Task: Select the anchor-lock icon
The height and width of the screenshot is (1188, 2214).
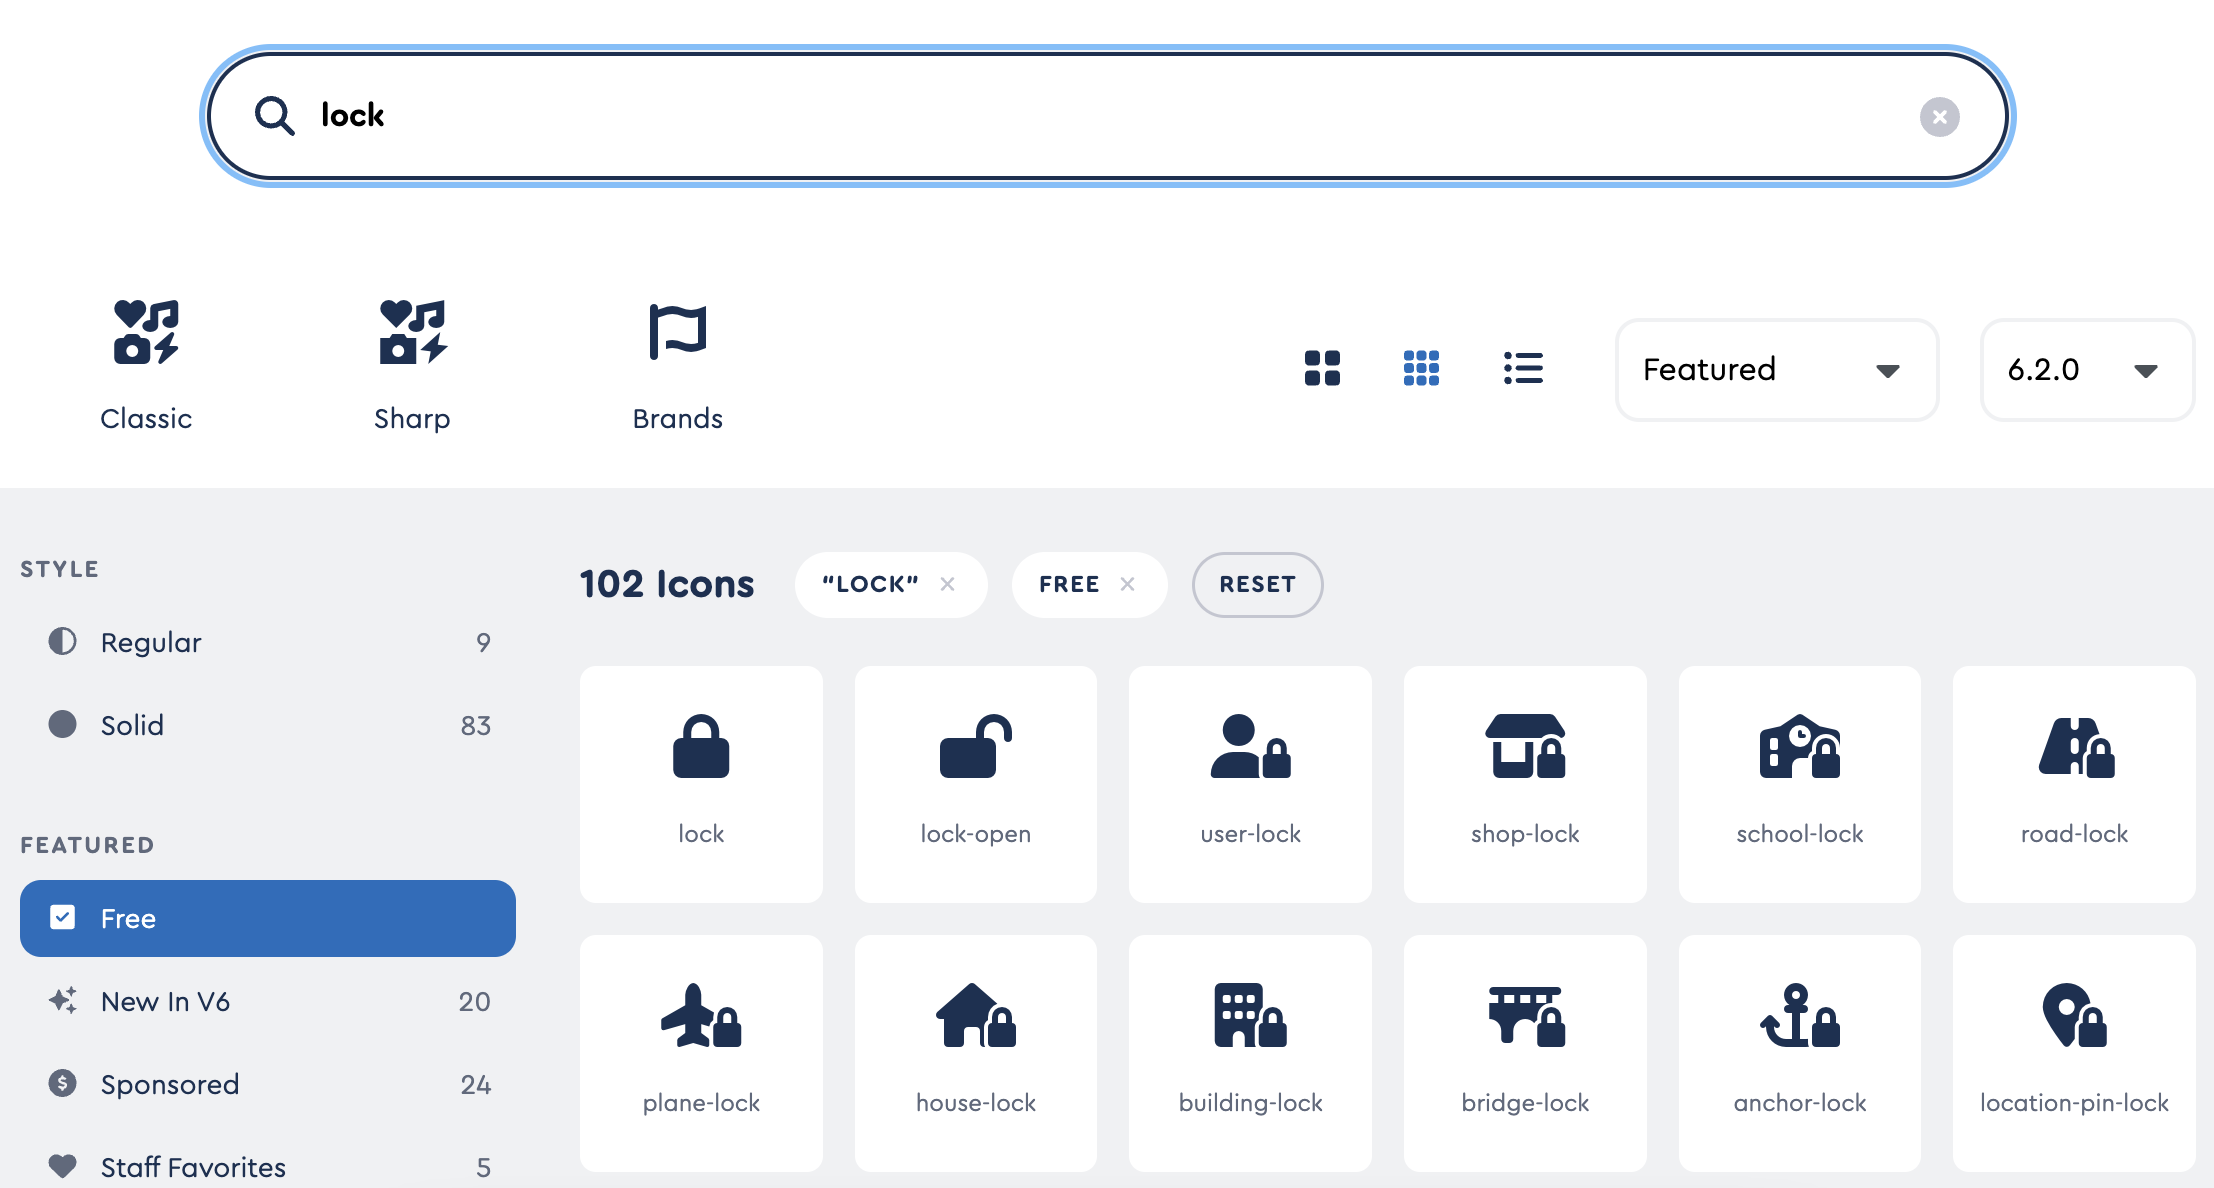Action: 1800,1053
